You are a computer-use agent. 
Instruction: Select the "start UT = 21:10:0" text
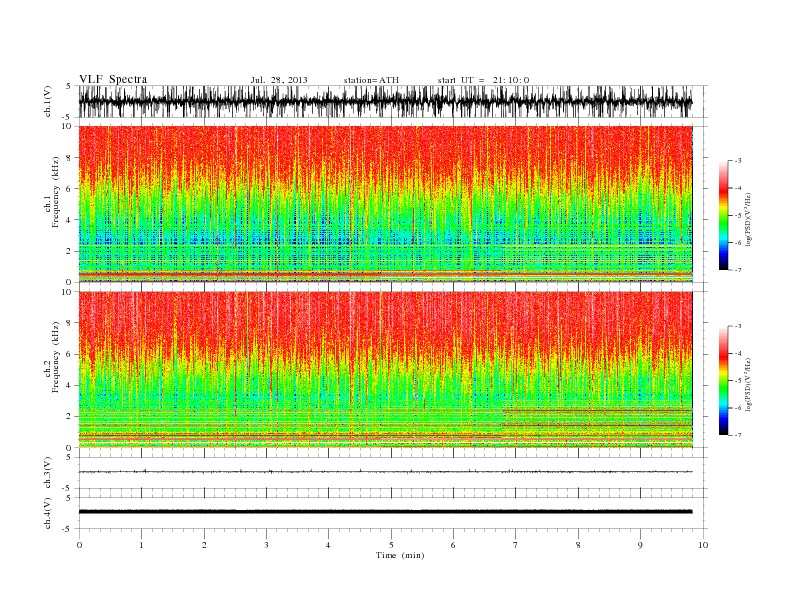[x=483, y=80]
